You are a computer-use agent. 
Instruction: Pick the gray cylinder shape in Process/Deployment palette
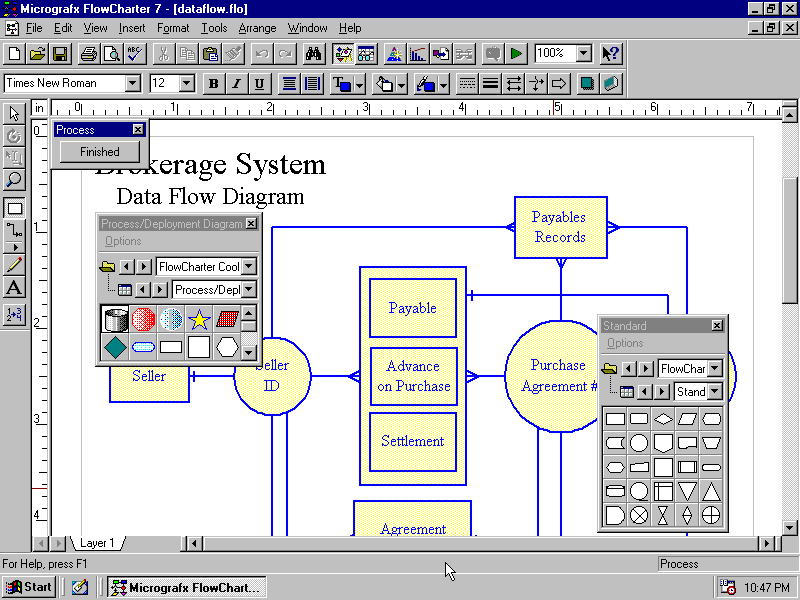pyautogui.click(x=115, y=319)
